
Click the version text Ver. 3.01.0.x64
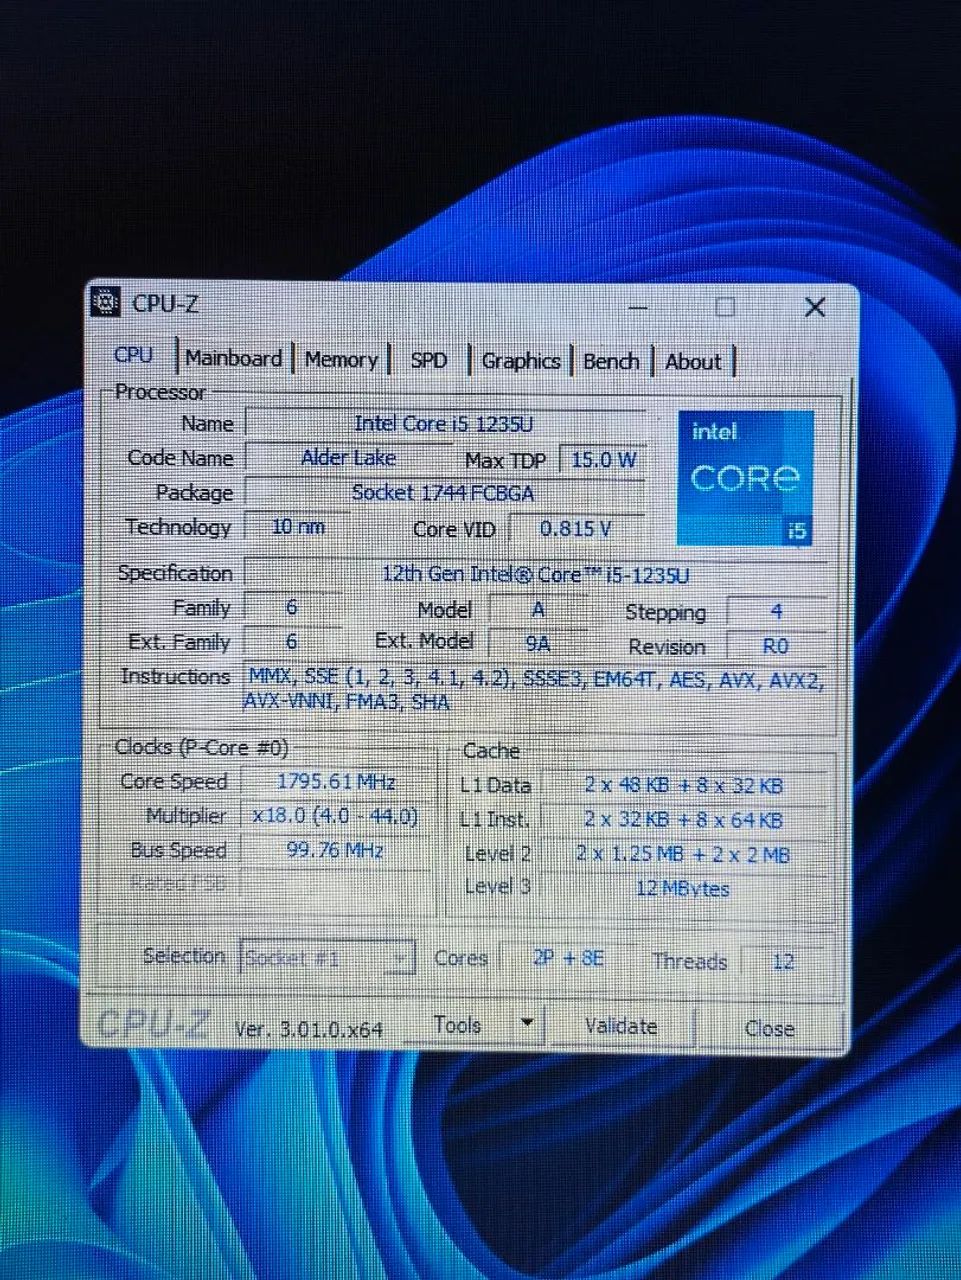(309, 1028)
